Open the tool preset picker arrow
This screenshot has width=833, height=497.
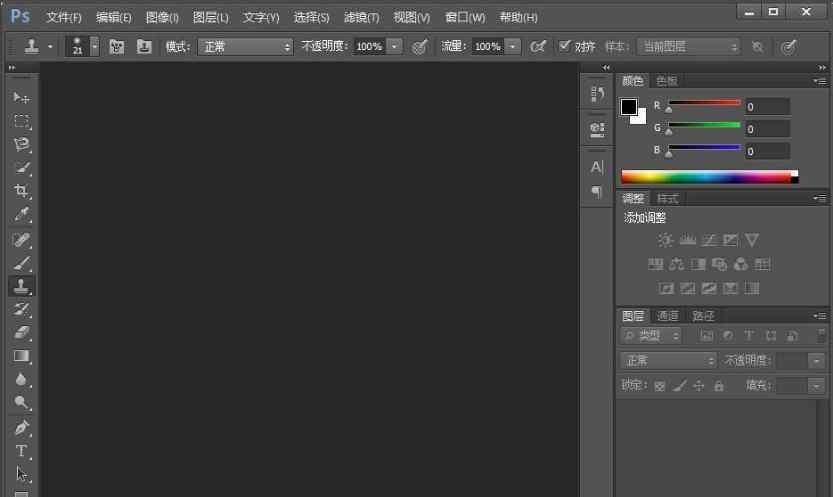(x=50, y=47)
